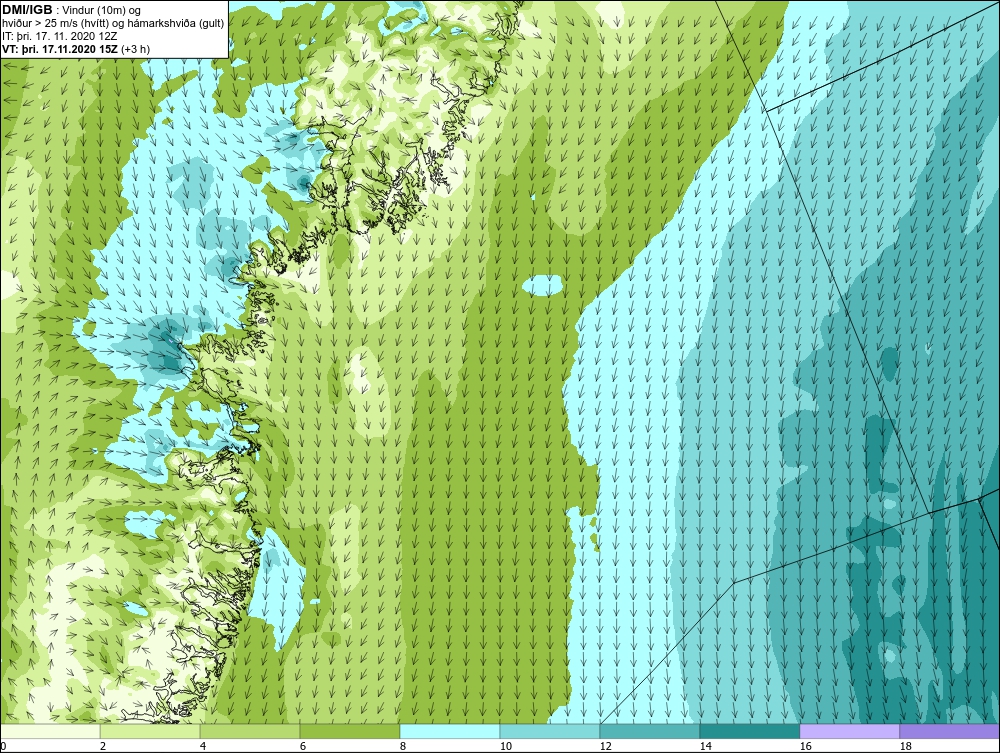
Task: Click the 12–14 m/s teal legend swatch
Action: 650,731
